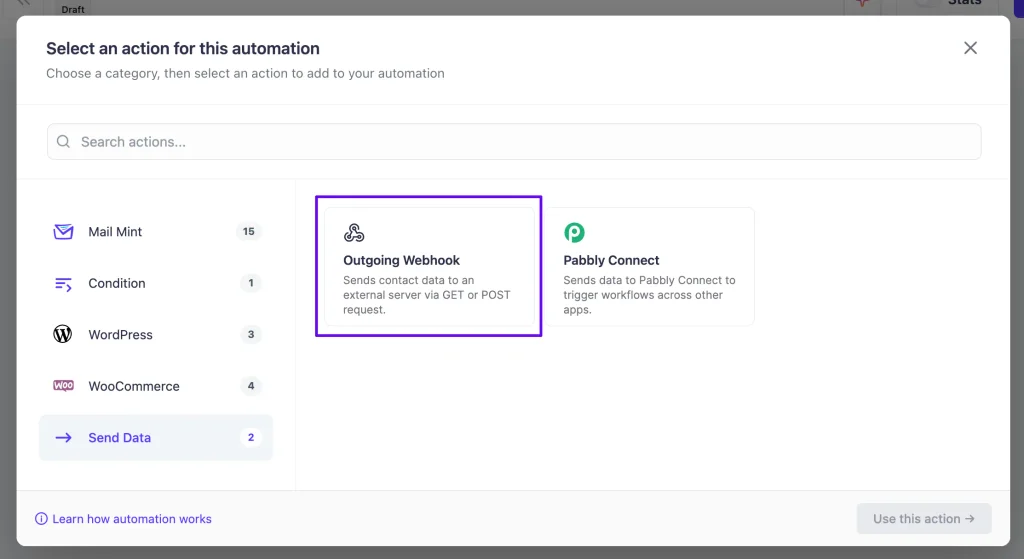Open the WordPress category

pyautogui.click(x=156, y=334)
